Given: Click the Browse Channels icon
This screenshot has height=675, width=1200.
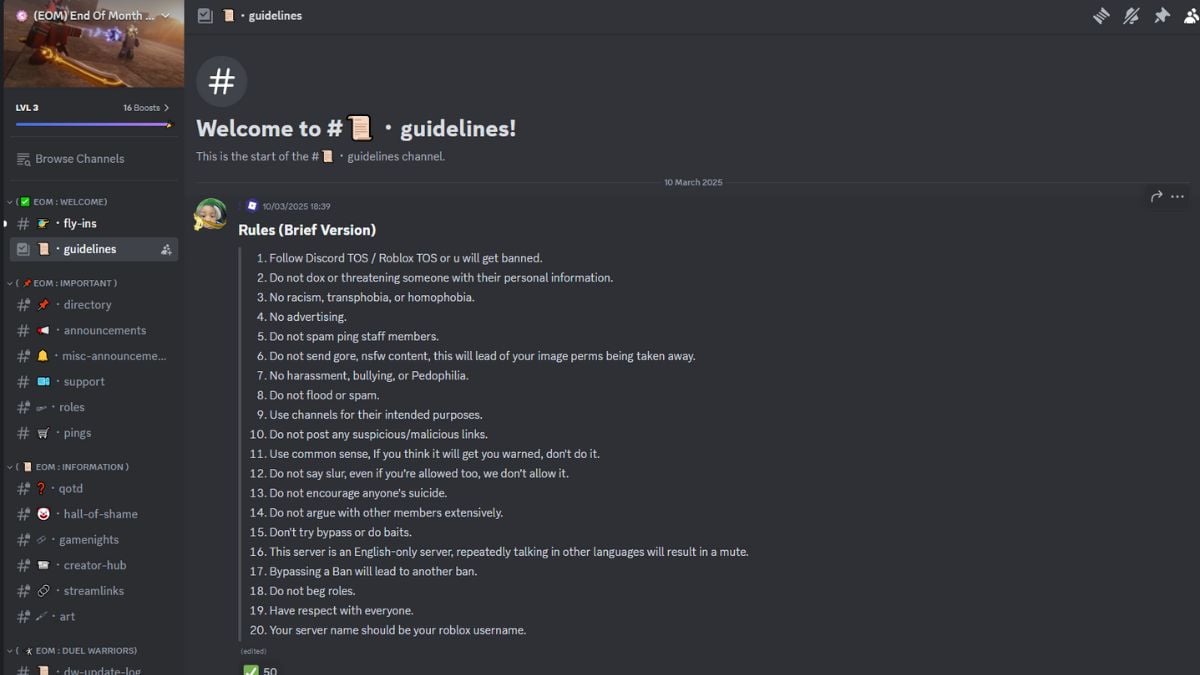Looking at the screenshot, I should [24, 159].
